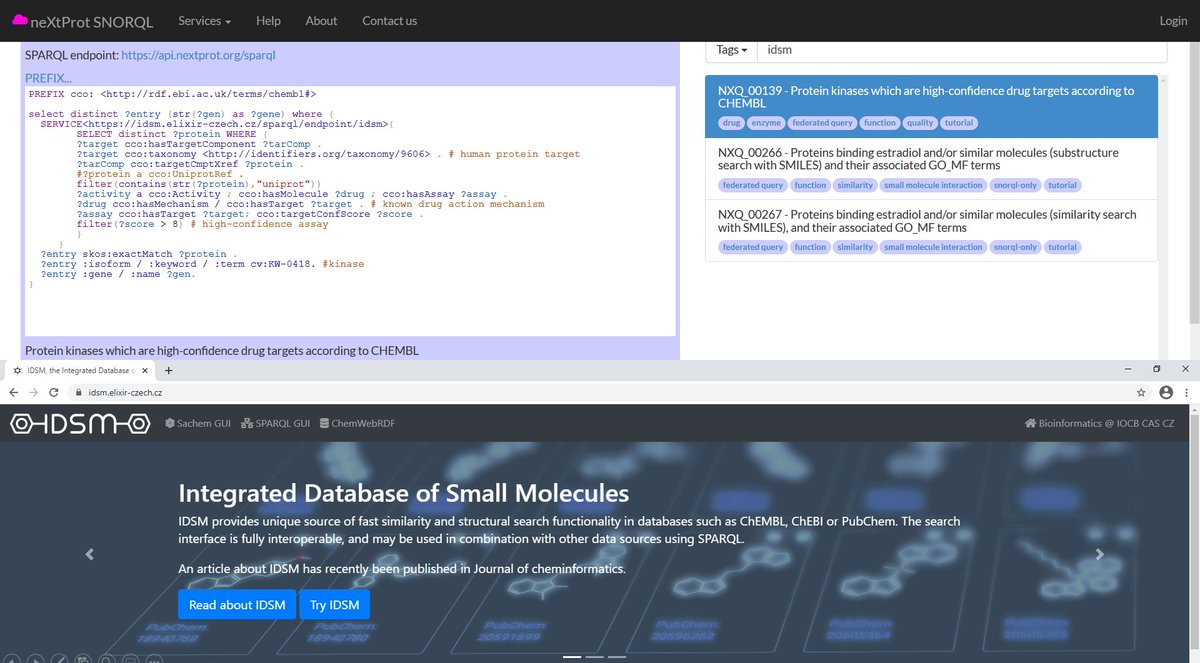
Task: Select query NXQ_00139 protein kinases entry
Action: 931,106
